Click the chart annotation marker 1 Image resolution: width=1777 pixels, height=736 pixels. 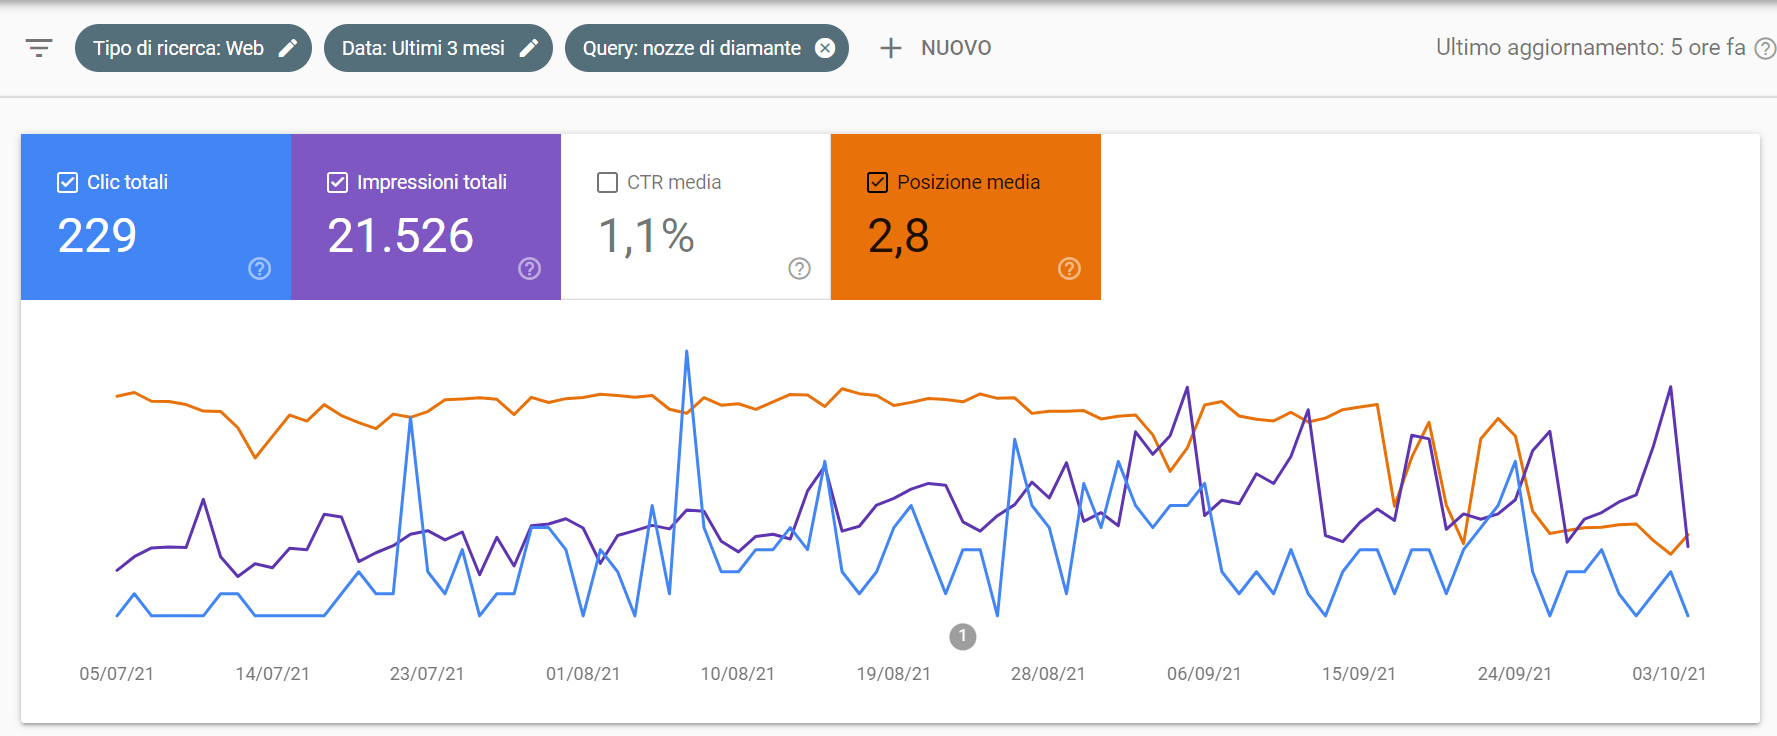(963, 636)
